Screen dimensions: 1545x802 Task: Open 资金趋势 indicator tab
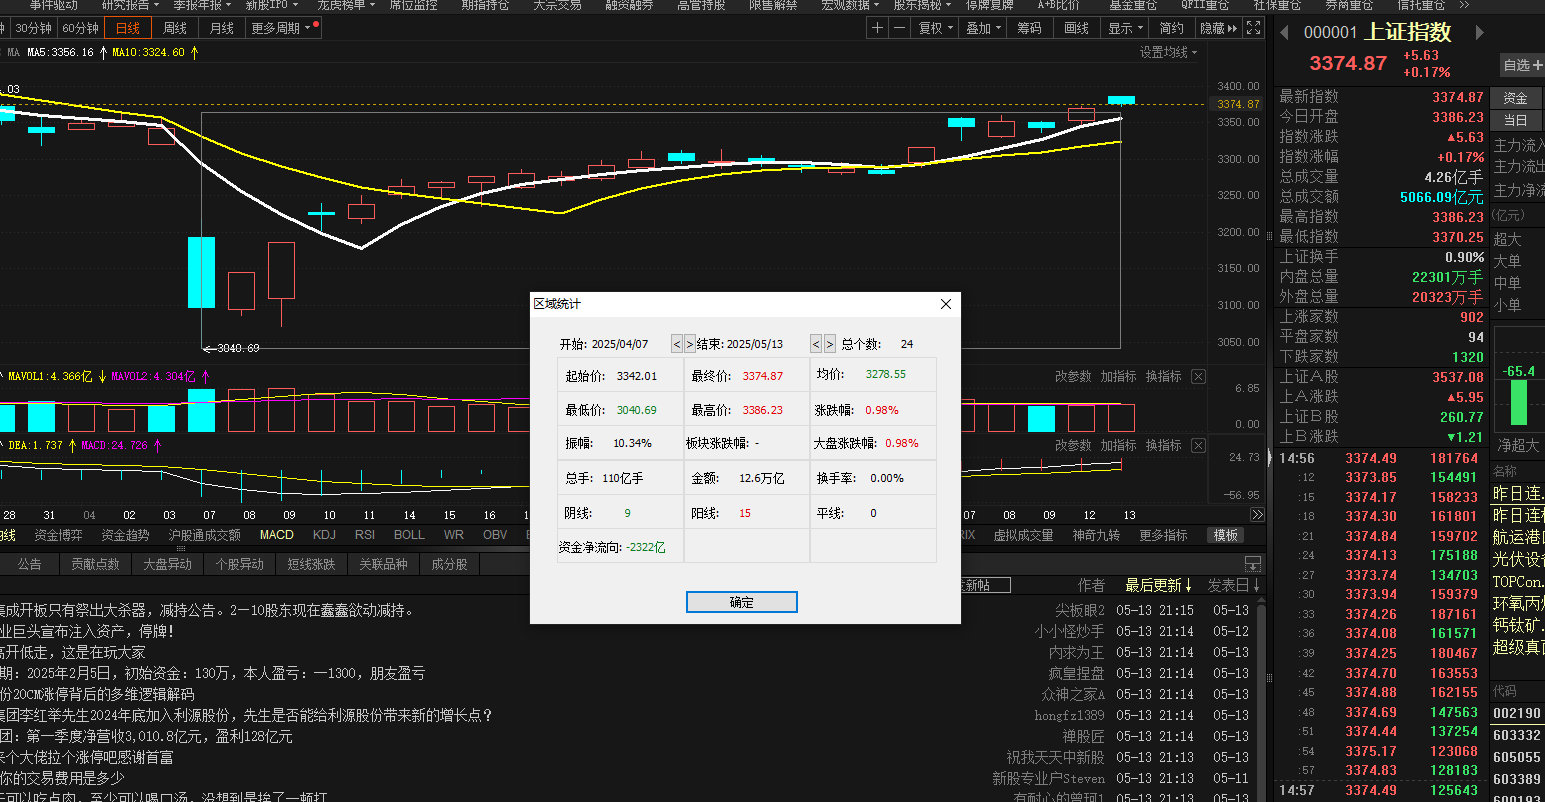tap(126, 535)
